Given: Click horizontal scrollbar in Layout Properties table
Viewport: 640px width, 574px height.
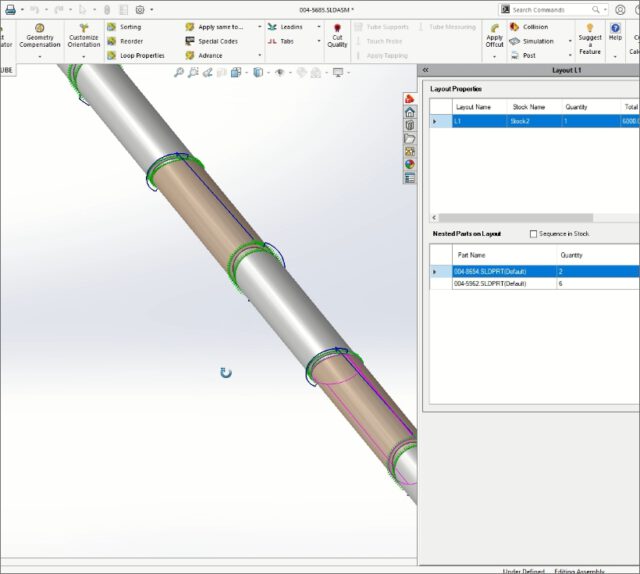Looking at the screenshot, I should click(516, 218).
